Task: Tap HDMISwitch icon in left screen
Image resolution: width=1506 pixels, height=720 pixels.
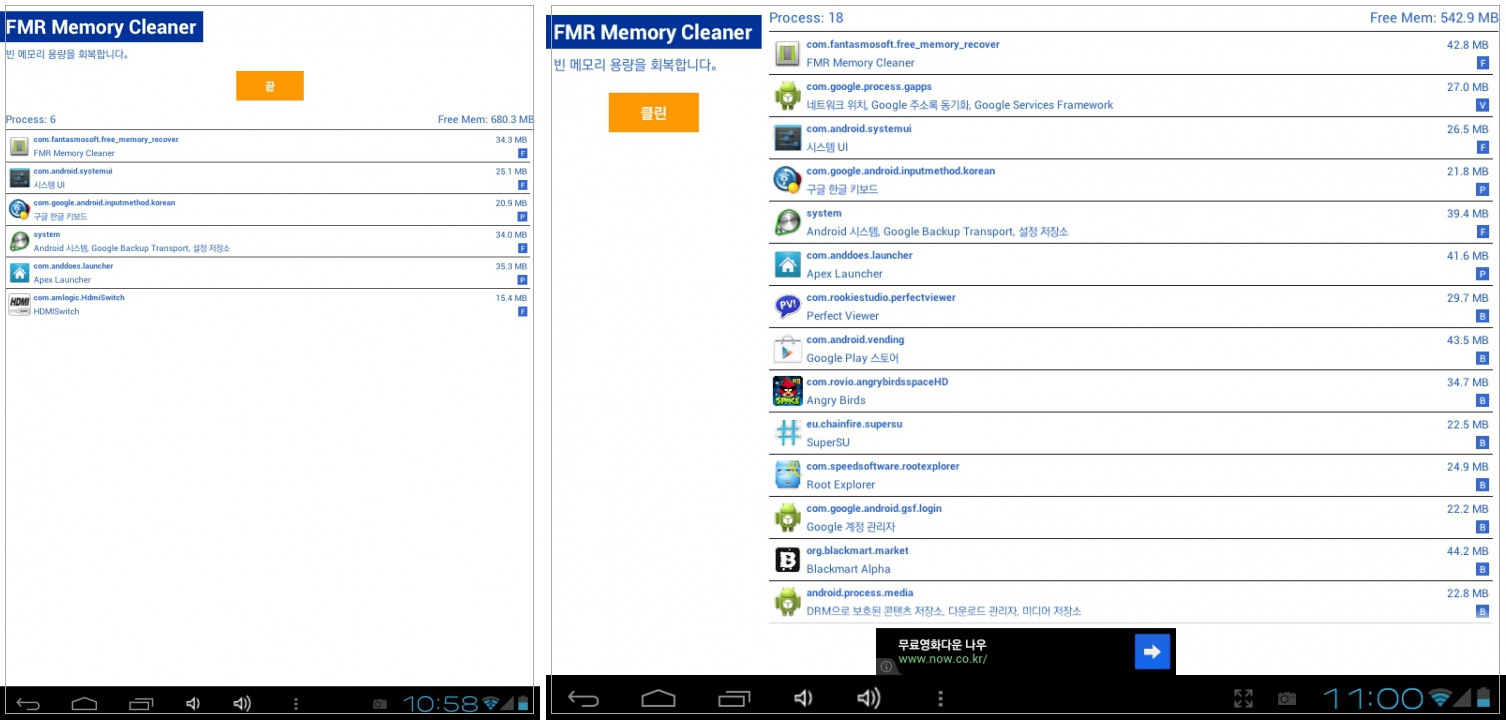Action: point(19,305)
